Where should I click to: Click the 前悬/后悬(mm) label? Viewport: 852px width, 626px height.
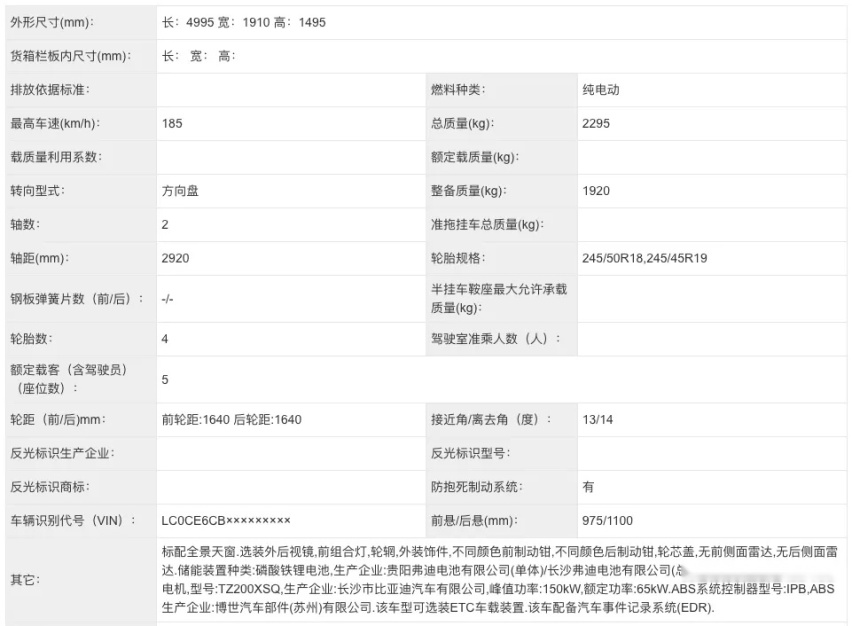[x=473, y=521]
